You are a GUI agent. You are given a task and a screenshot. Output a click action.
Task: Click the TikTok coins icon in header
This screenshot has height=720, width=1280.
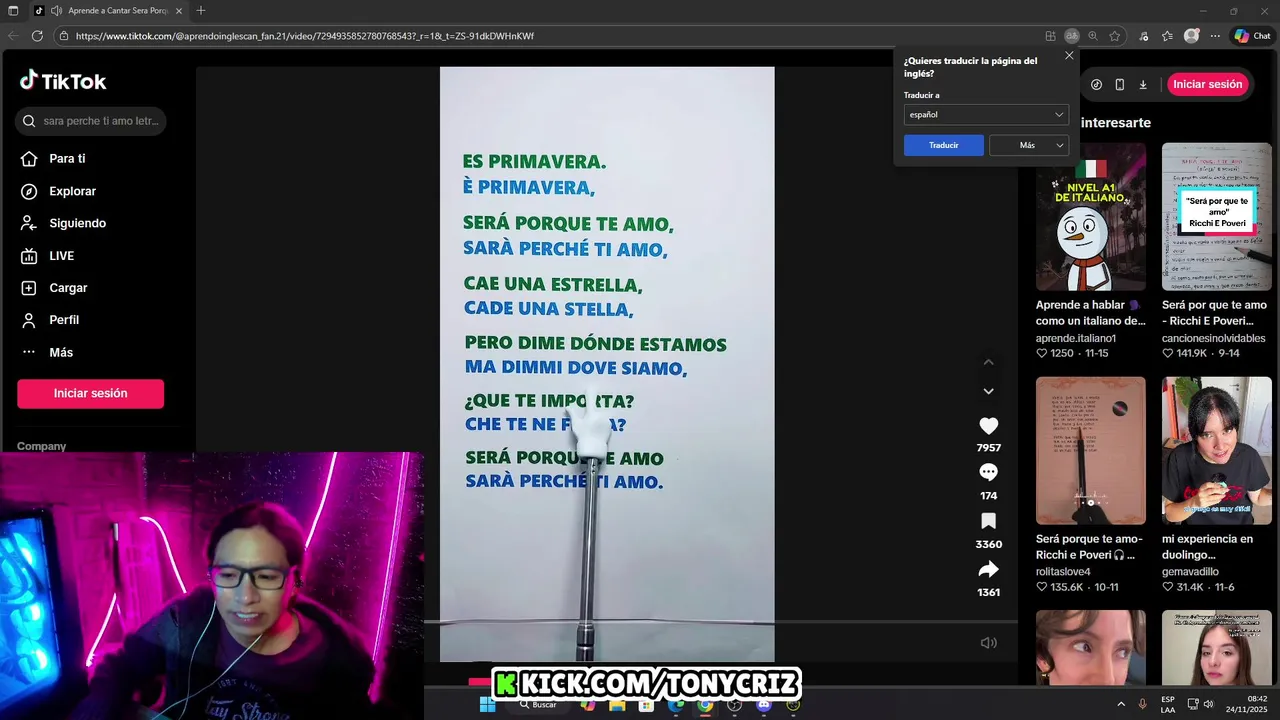(1096, 85)
